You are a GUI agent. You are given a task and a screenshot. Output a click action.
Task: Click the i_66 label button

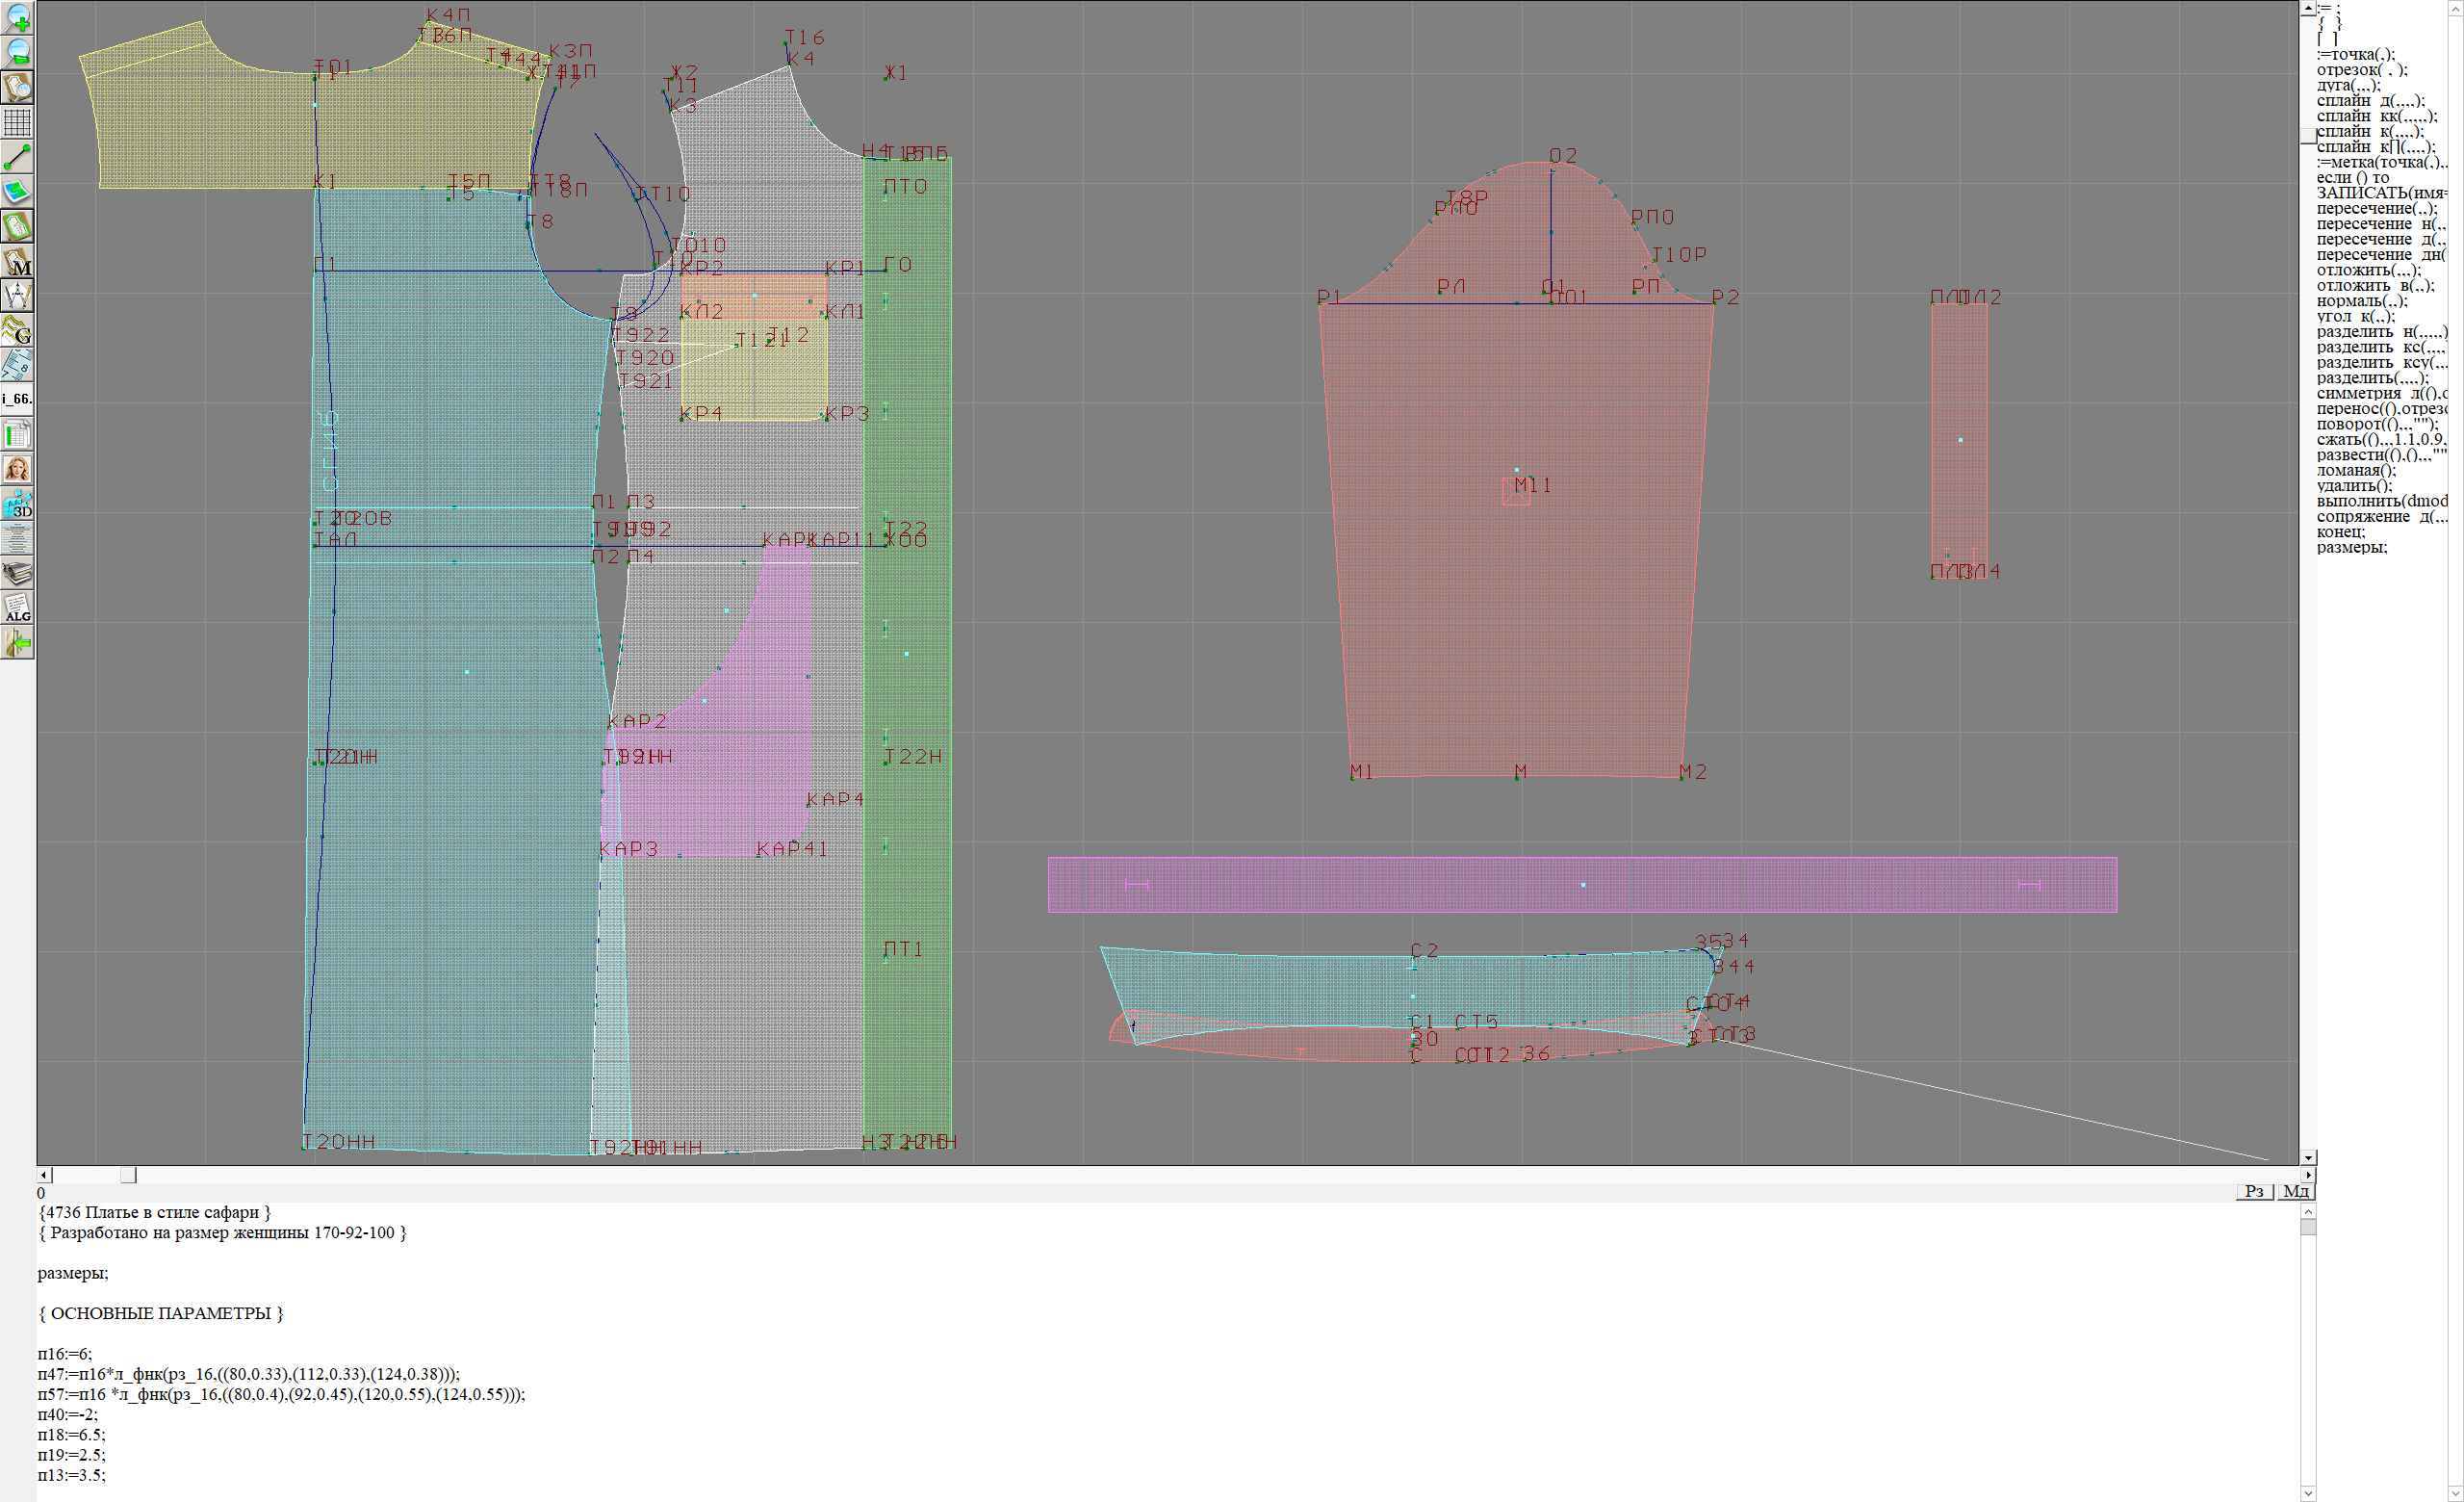click(x=18, y=399)
